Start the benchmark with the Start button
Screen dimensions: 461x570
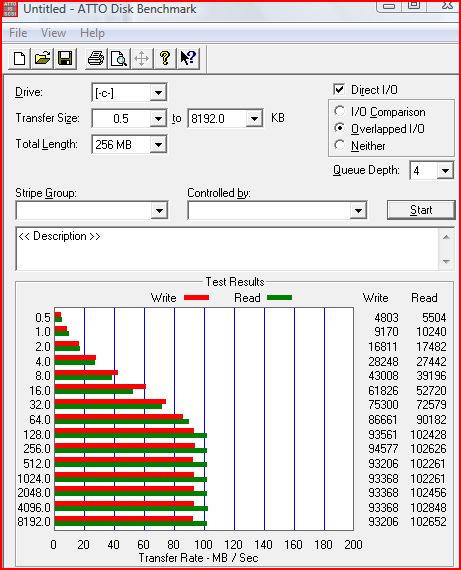[x=421, y=210]
